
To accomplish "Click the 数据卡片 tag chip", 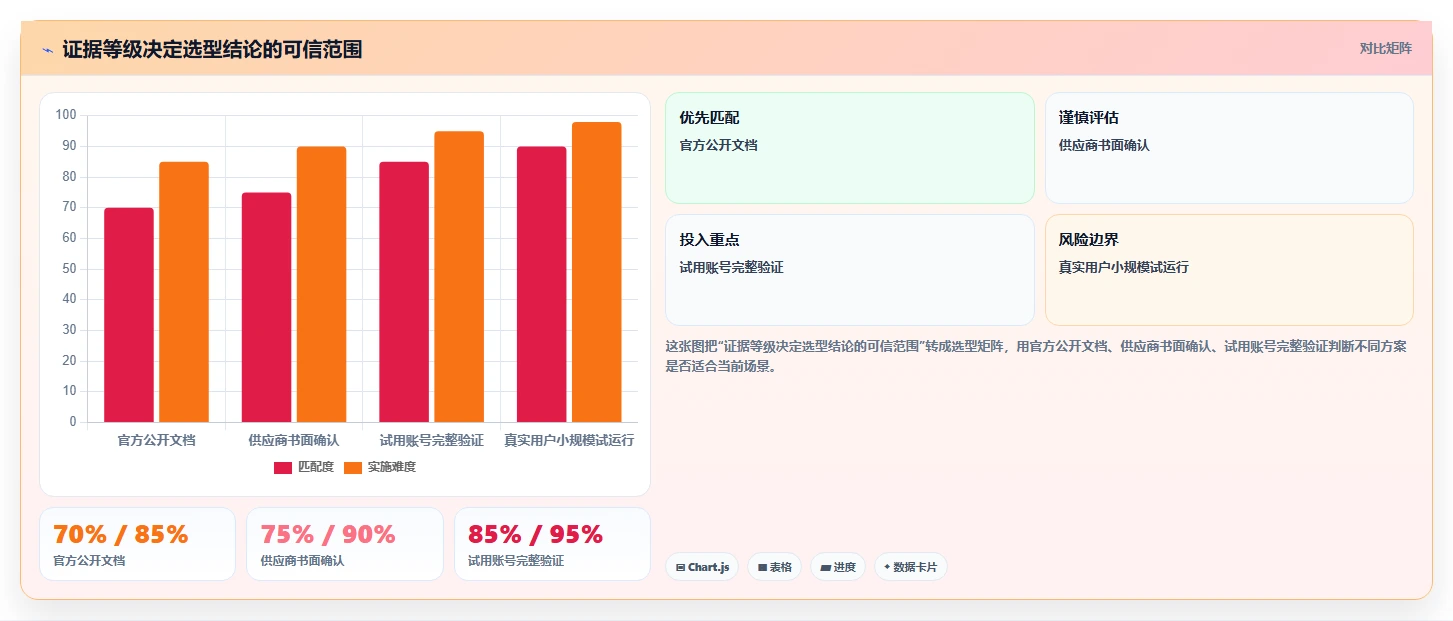I will (911, 567).
